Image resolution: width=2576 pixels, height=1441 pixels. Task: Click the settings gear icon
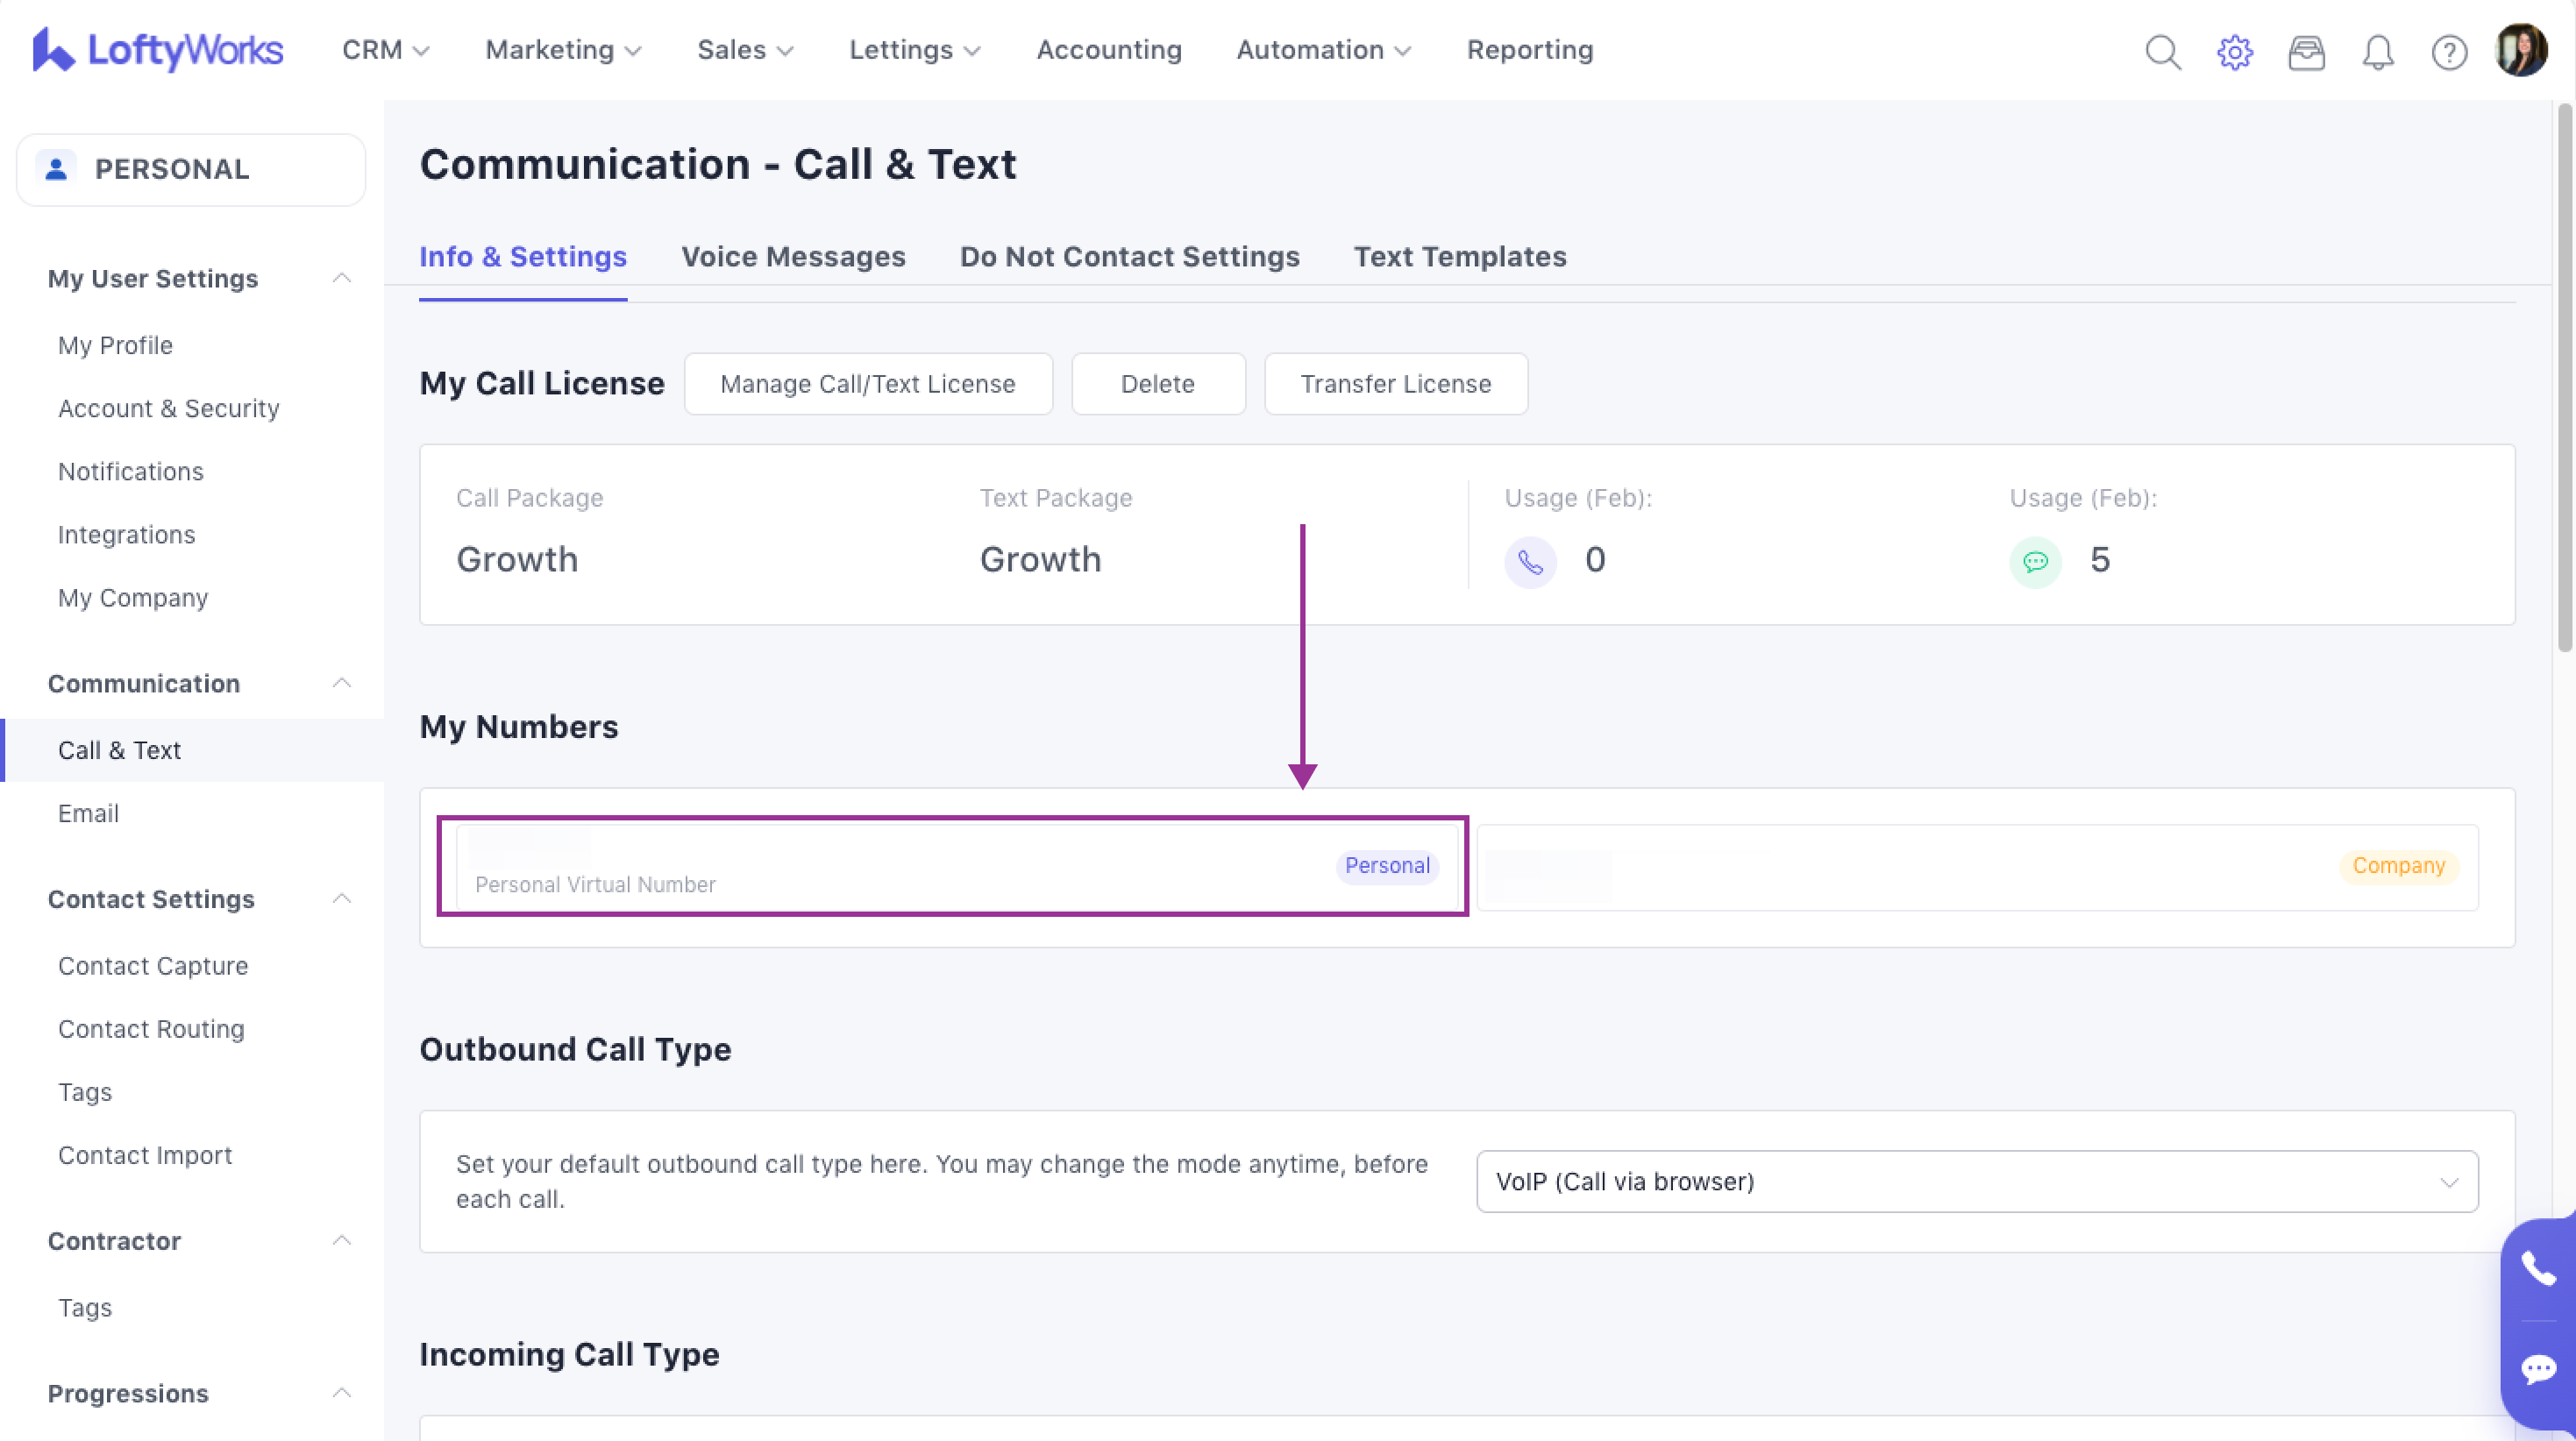(2234, 51)
